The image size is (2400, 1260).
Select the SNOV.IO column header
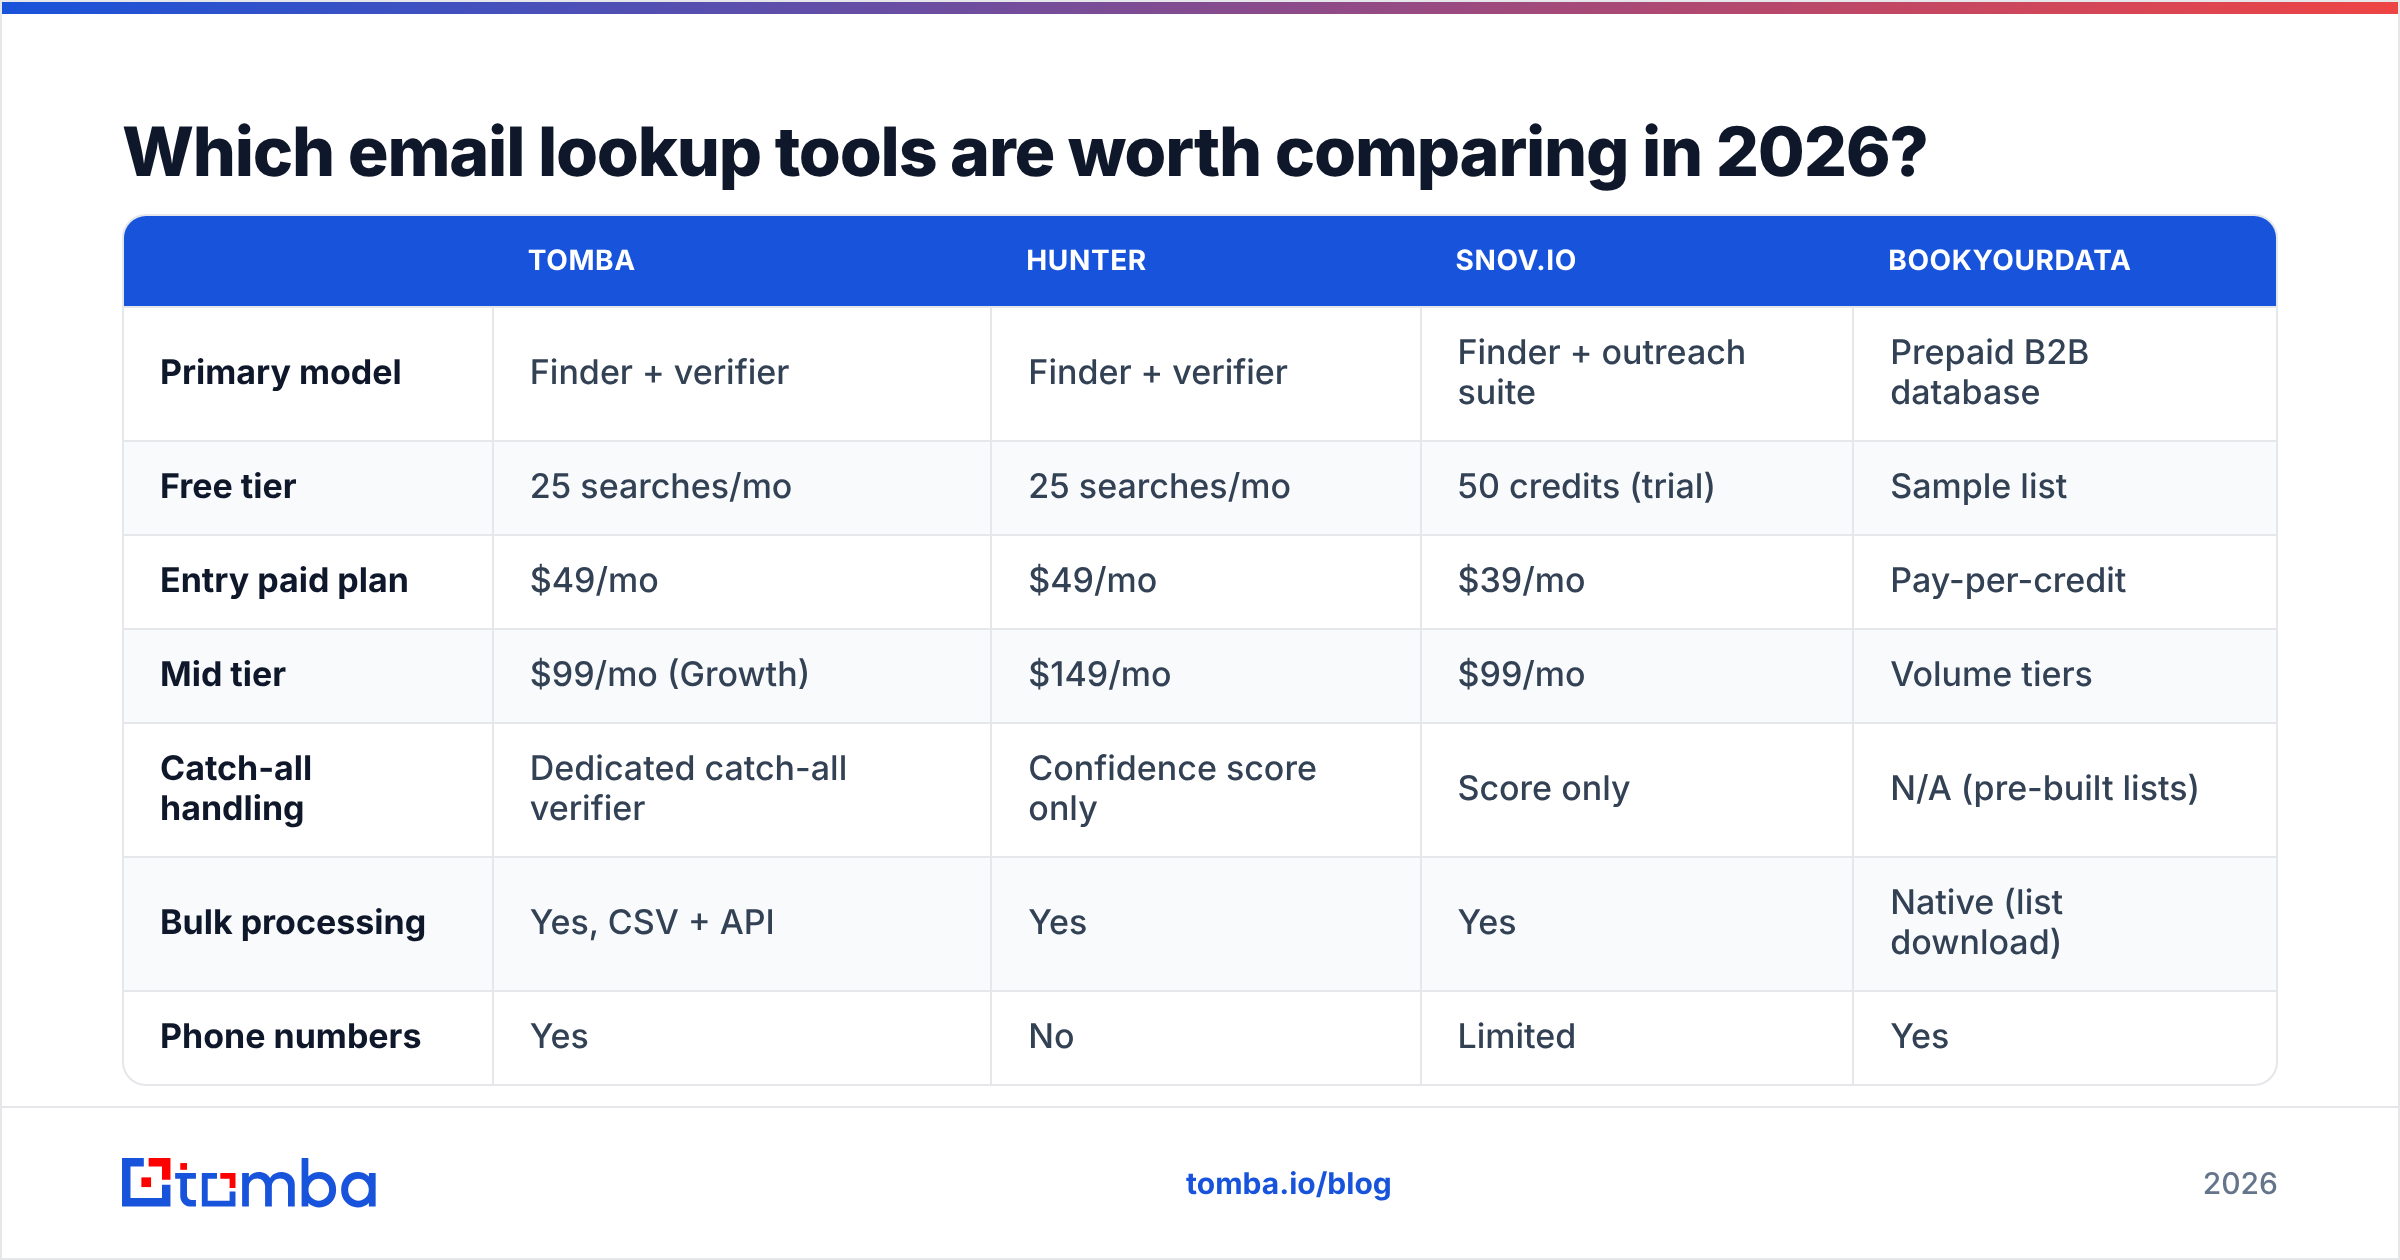pos(1515,260)
